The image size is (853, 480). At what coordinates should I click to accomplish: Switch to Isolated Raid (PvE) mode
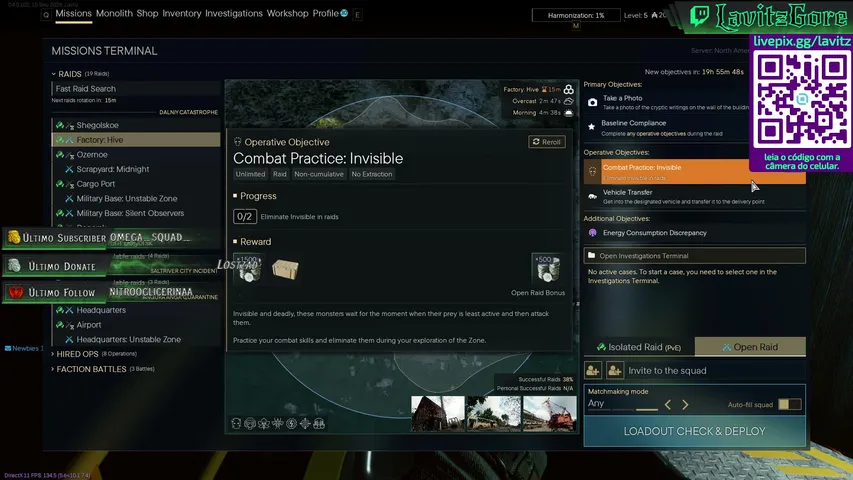tap(639, 347)
